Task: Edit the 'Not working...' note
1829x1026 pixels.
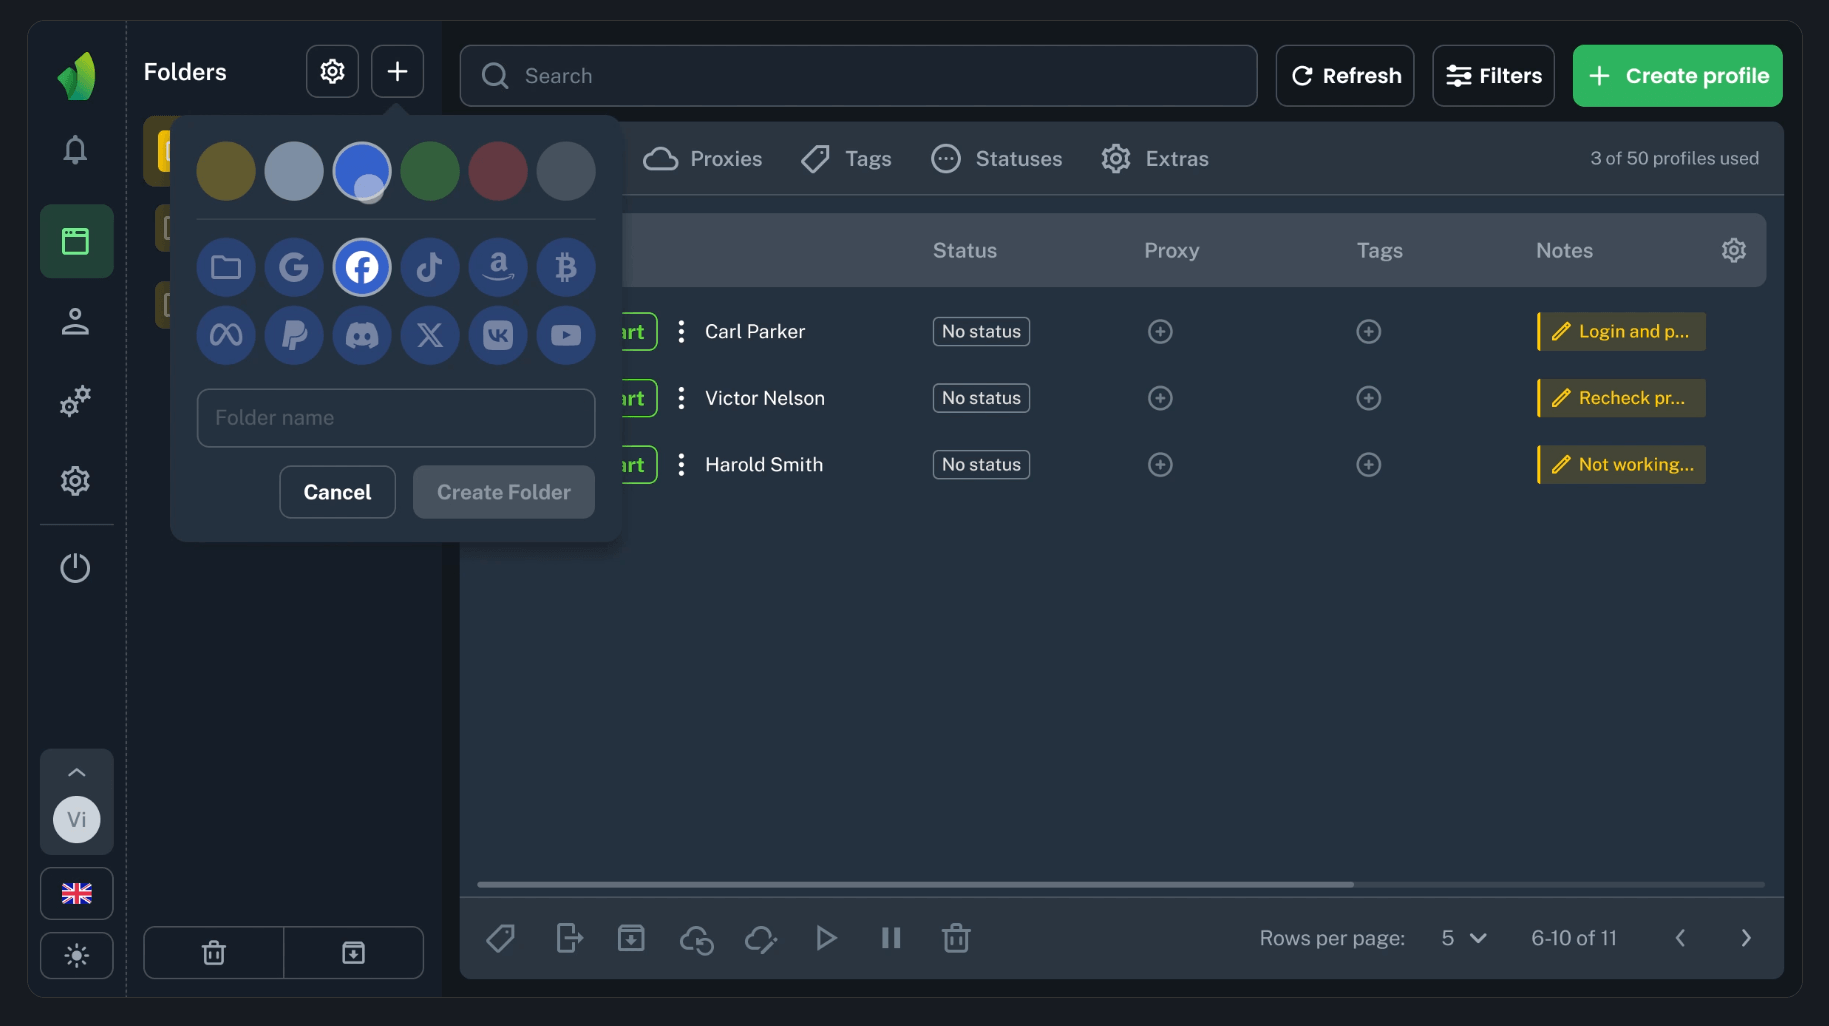Action: click(1621, 465)
